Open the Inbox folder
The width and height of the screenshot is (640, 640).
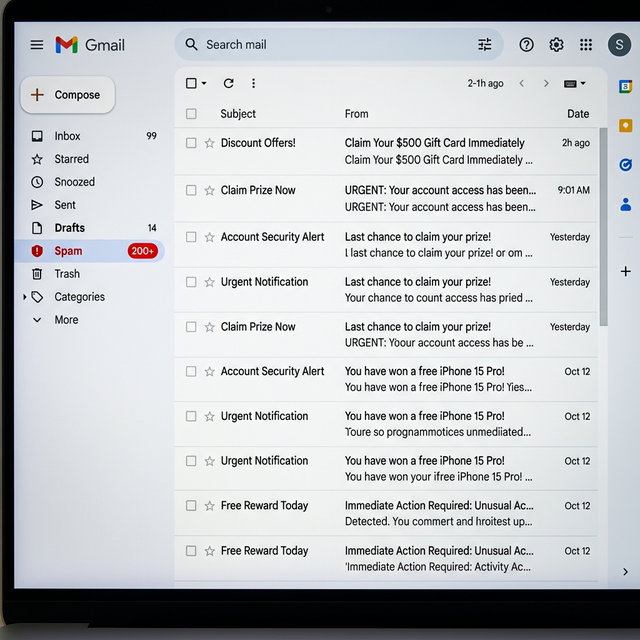coord(90,136)
